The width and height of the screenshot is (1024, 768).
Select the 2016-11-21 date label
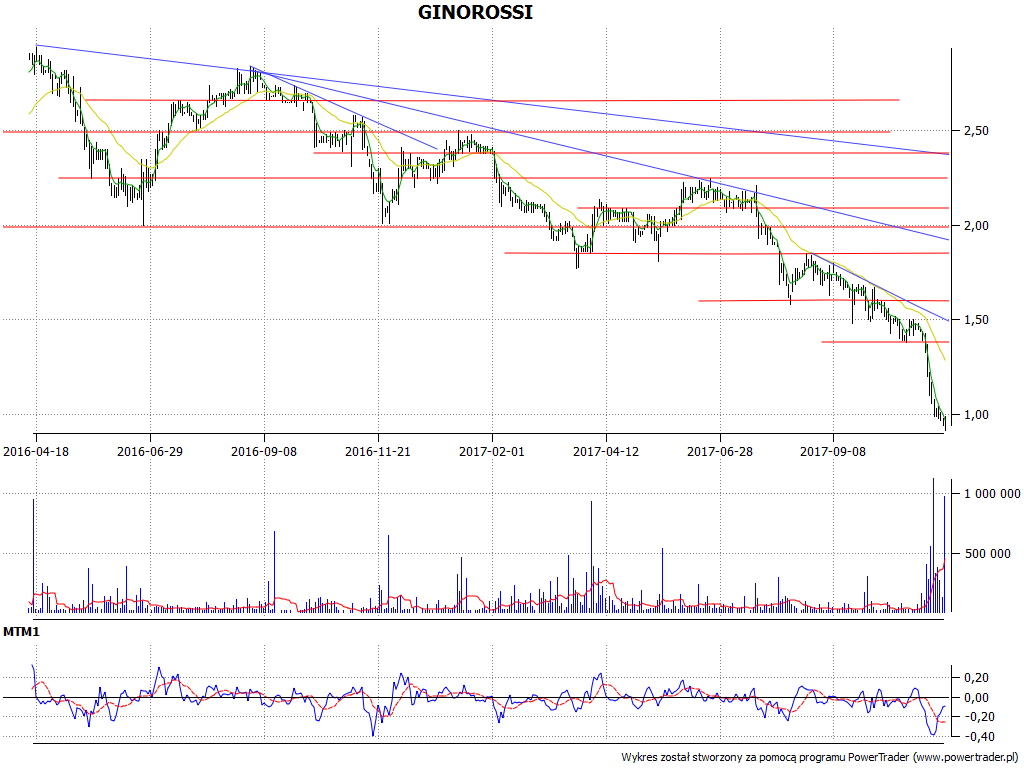pos(377,451)
